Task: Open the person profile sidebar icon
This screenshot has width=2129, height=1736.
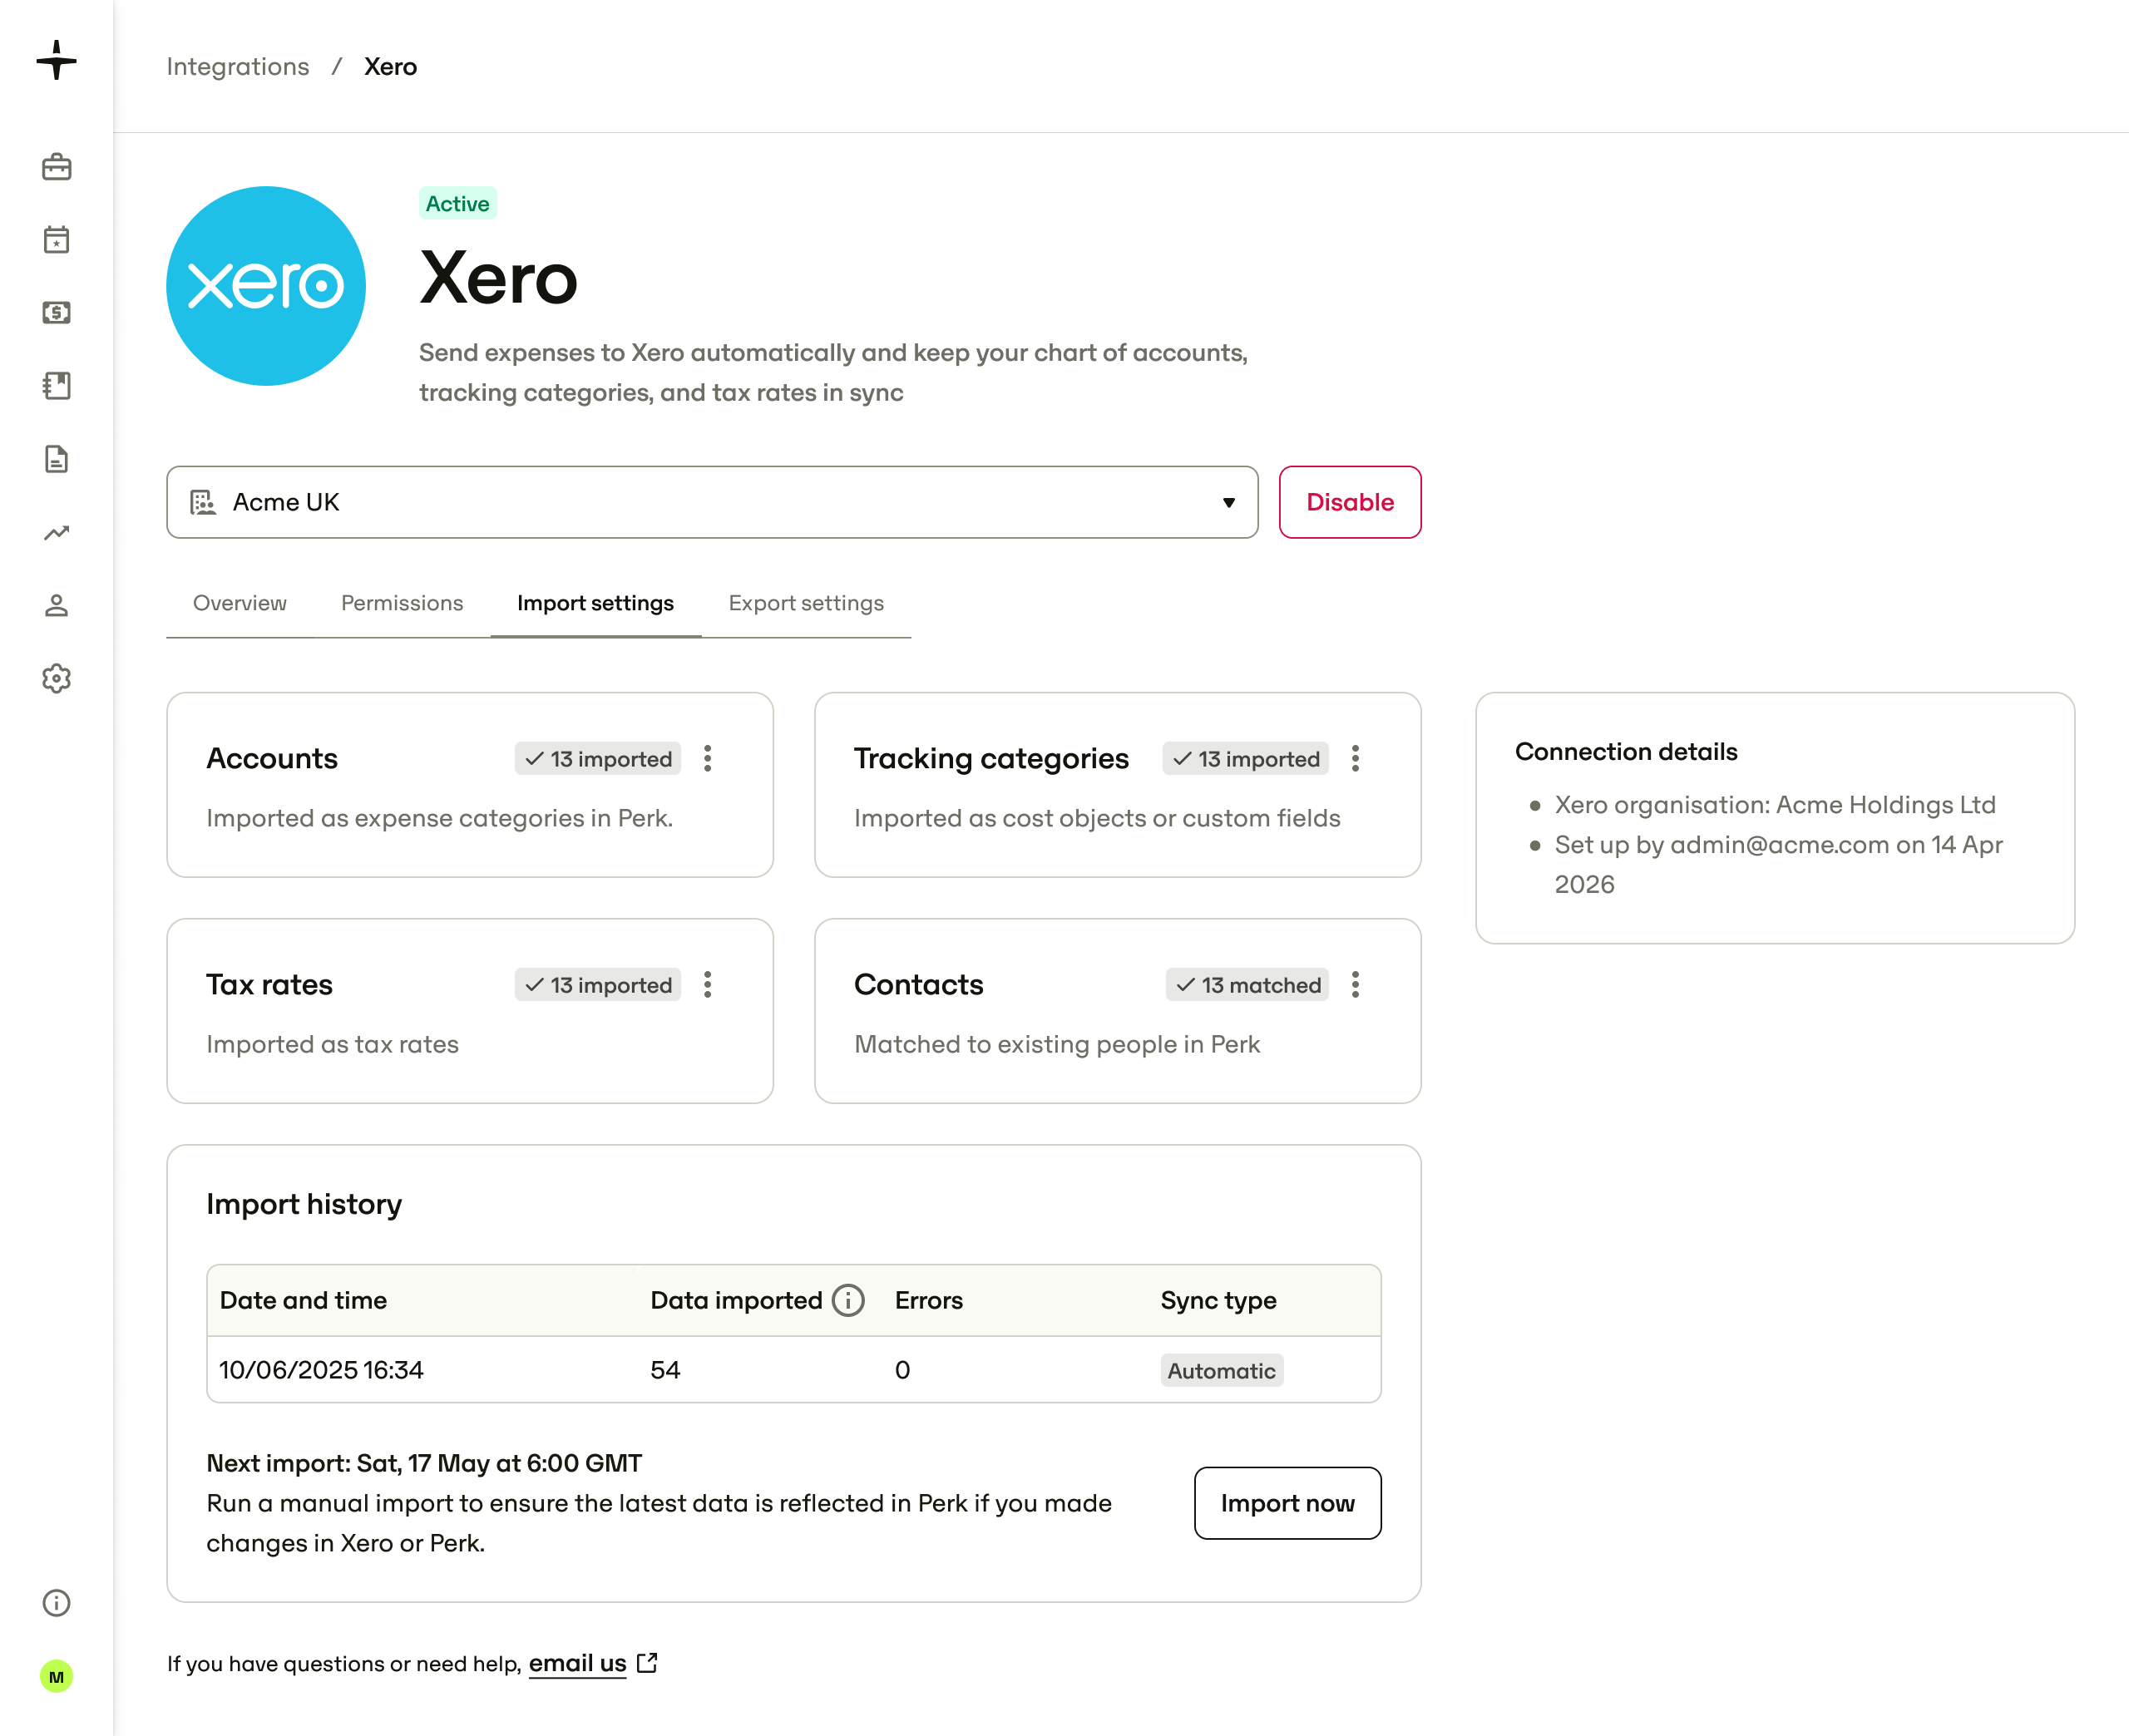Action: [56, 605]
